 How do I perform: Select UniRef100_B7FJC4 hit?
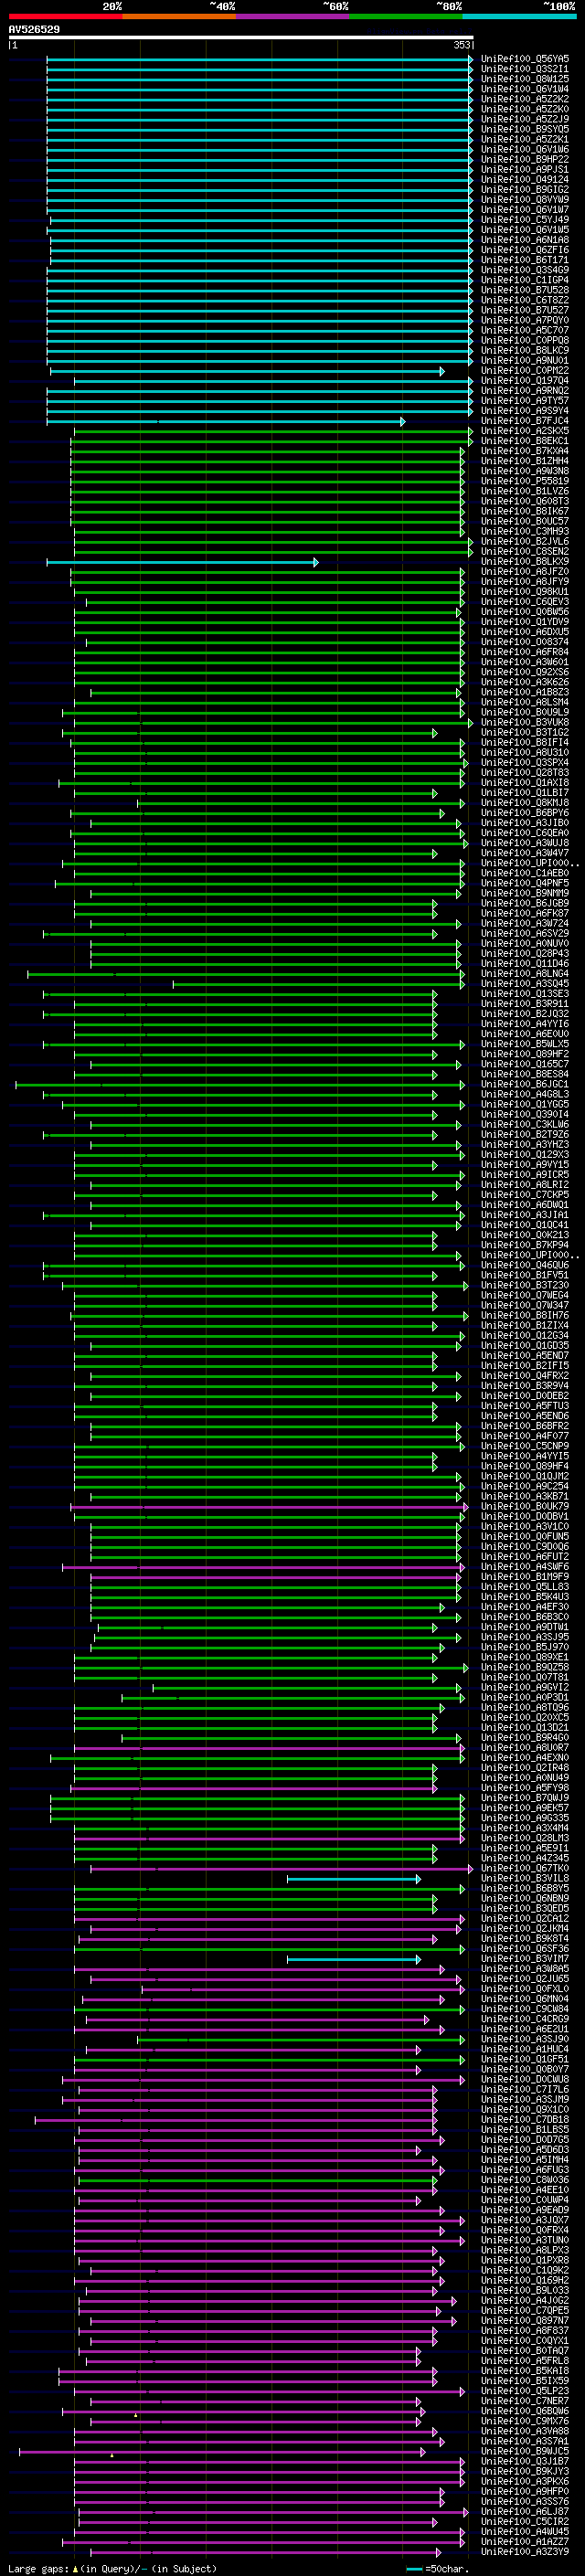click(525, 421)
